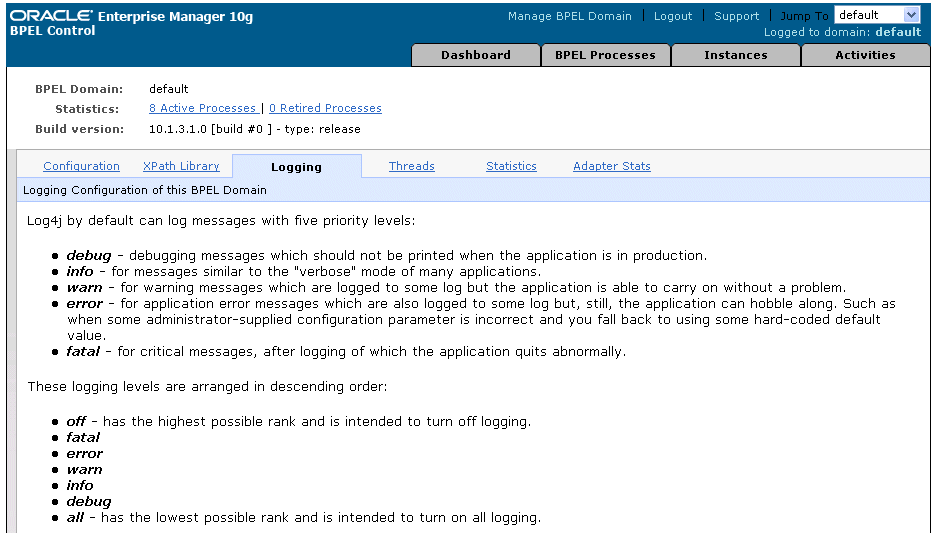Viewport: 935px width, 533px height.
Task: Click the 'BPEL Control' title text
Action: click(52, 30)
